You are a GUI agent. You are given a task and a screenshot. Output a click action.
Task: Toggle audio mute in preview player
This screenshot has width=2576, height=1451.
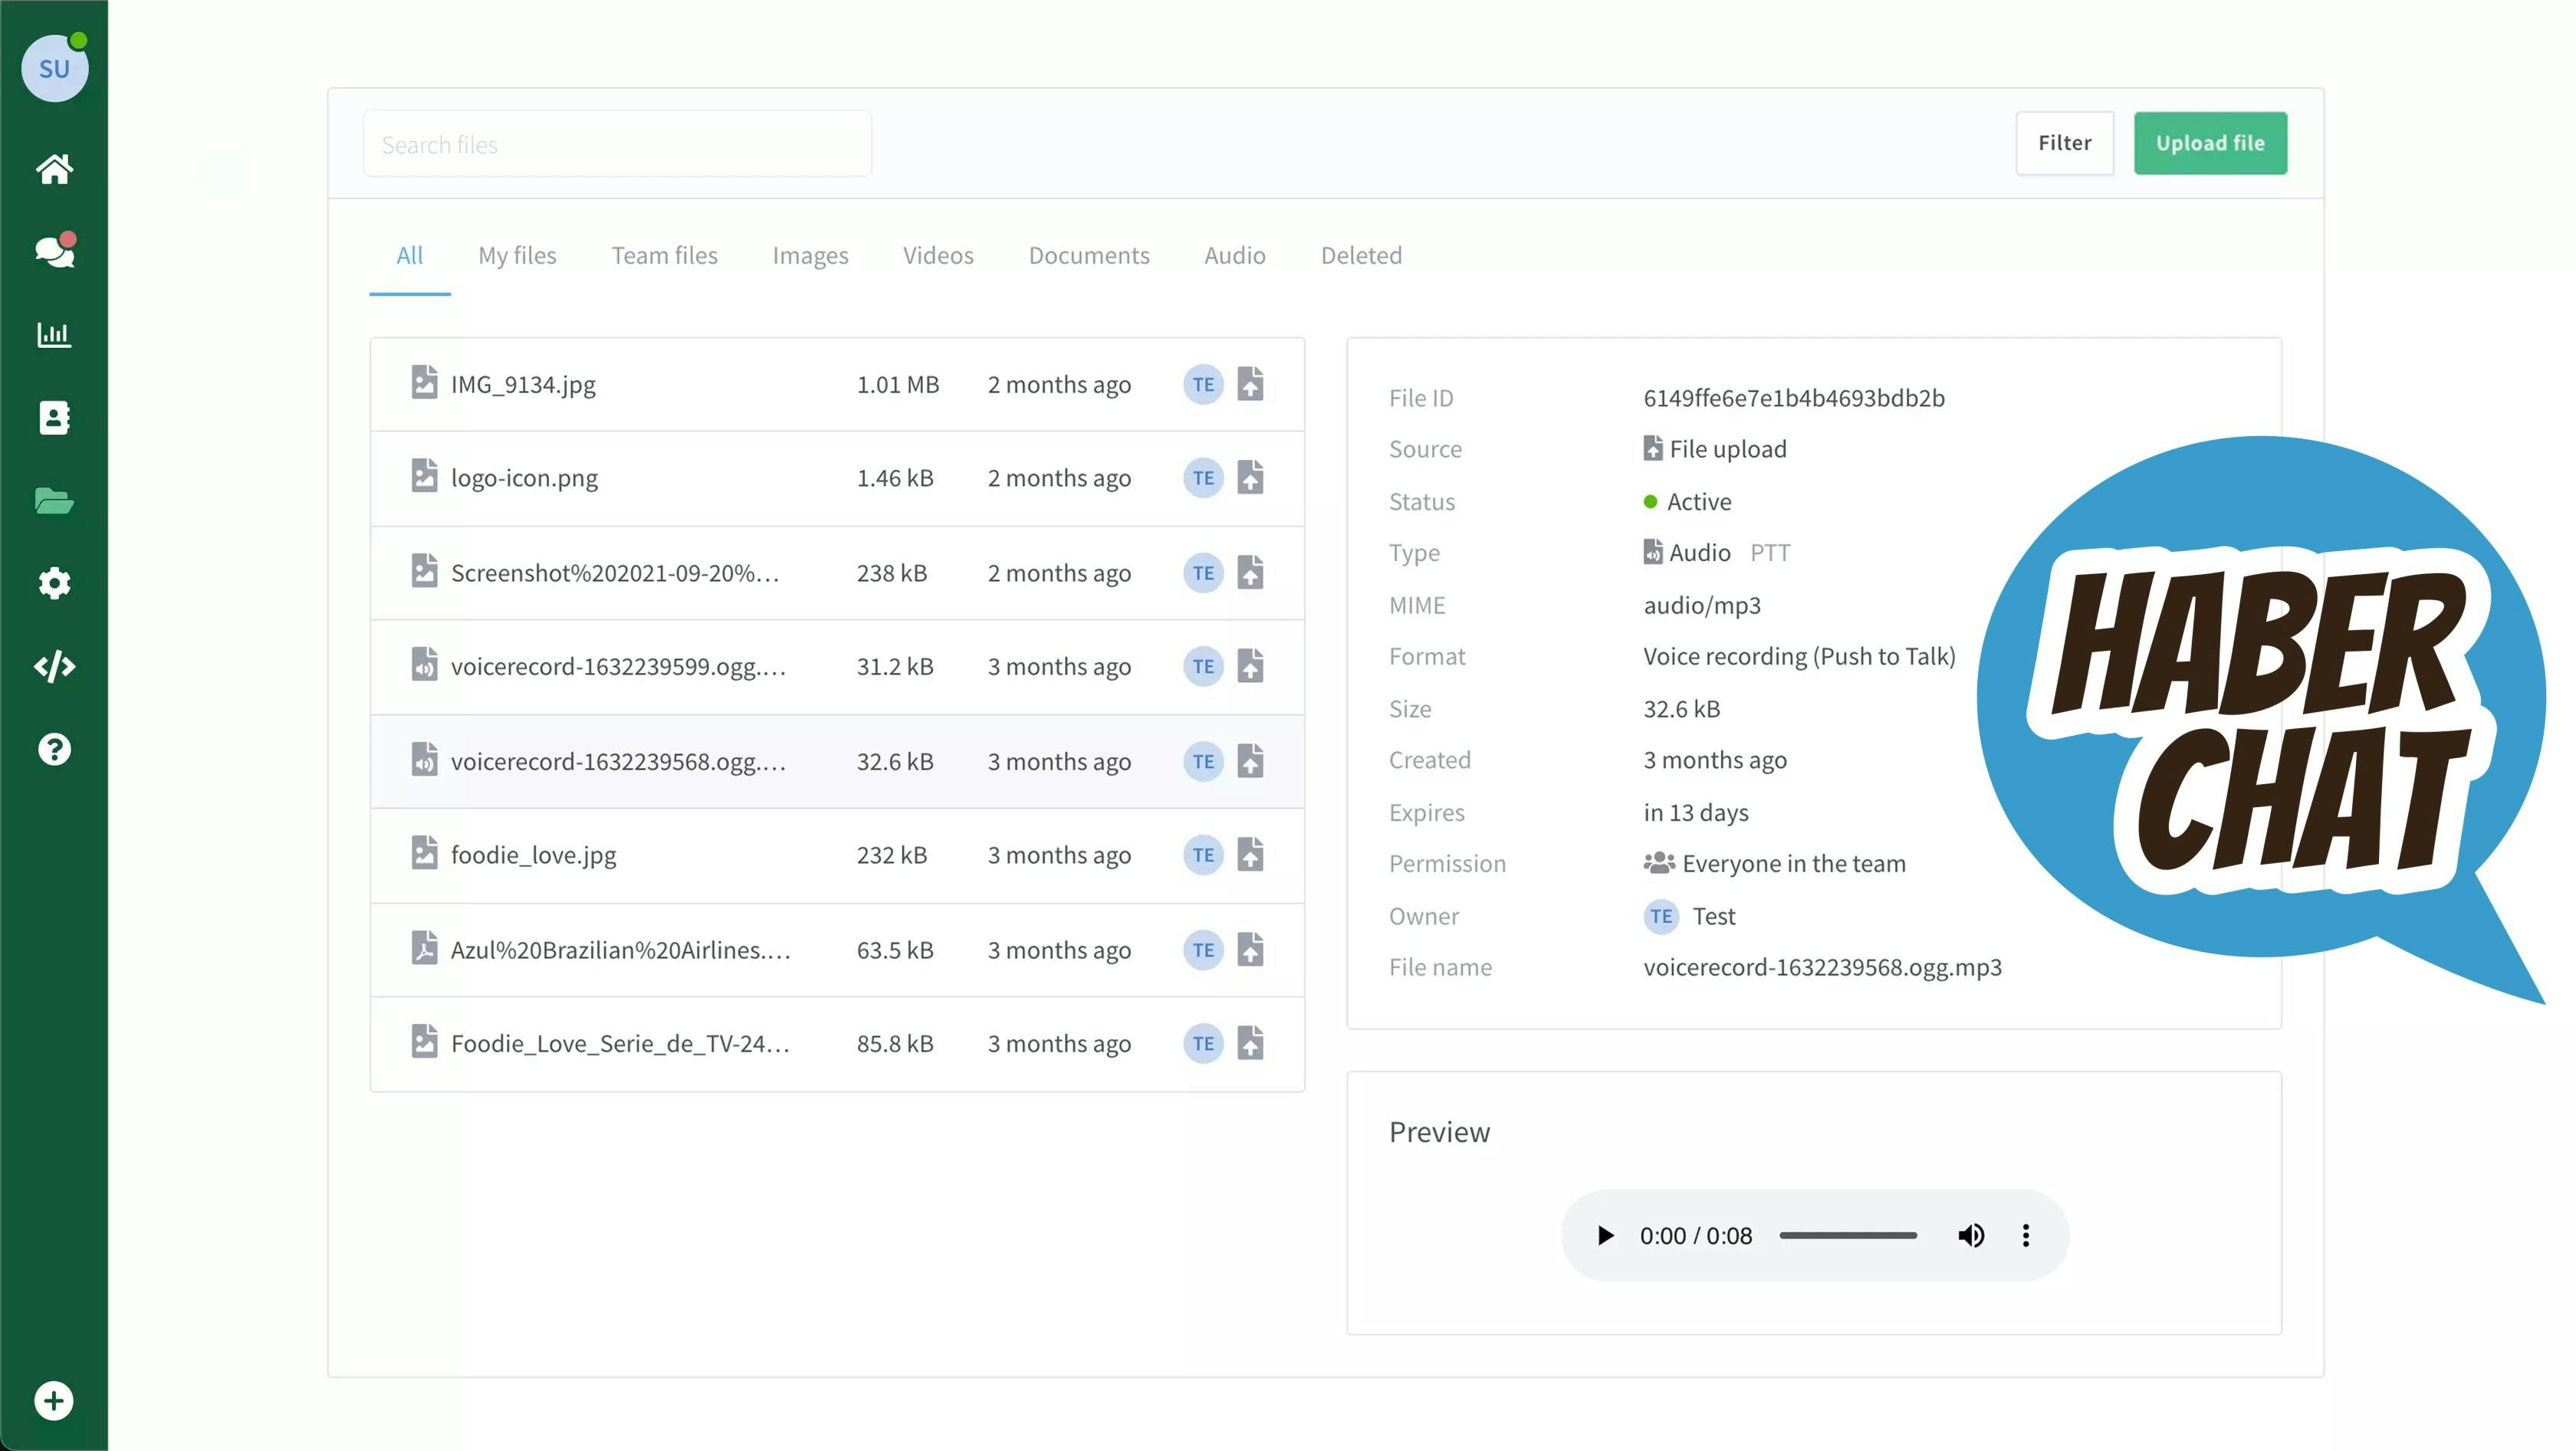click(1973, 1235)
